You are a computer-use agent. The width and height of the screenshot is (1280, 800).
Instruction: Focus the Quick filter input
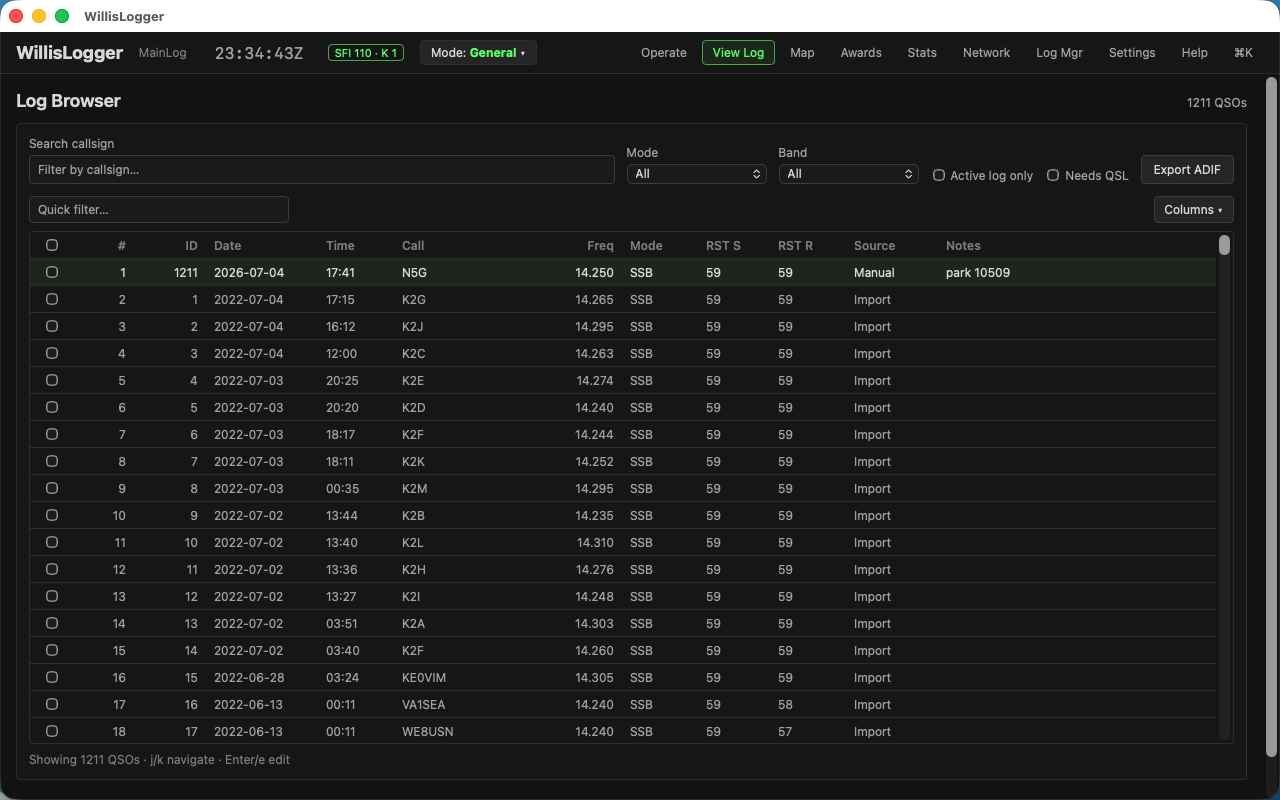pyautogui.click(x=159, y=210)
